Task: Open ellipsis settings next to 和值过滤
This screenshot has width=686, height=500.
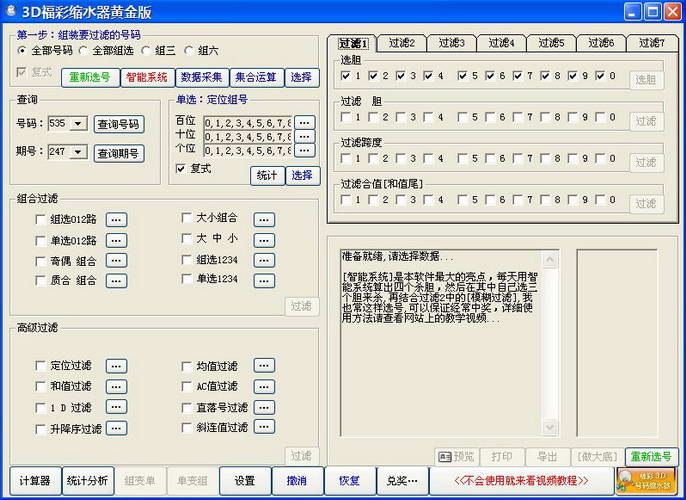Action: [x=116, y=387]
